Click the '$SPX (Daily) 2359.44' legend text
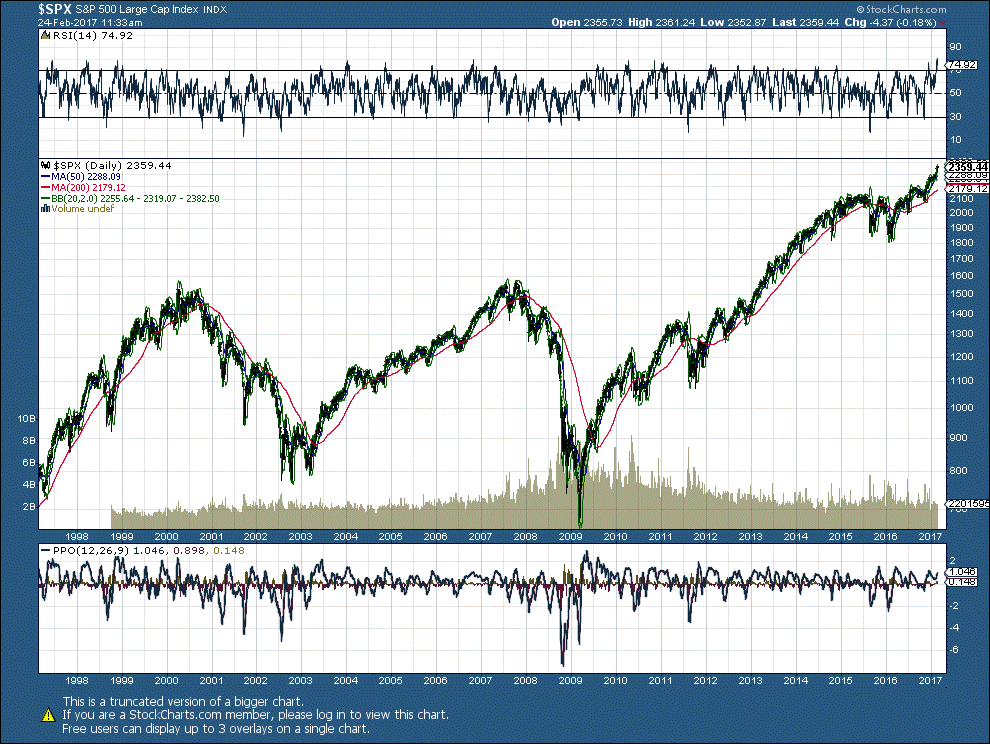The width and height of the screenshot is (990, 744). 112,165
